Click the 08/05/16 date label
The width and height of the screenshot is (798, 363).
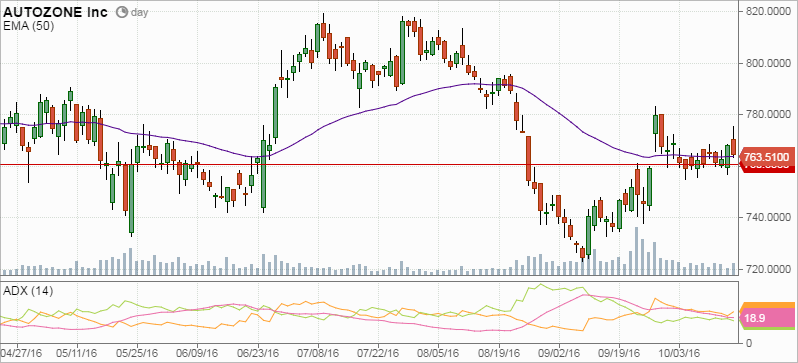pos(437,352)
